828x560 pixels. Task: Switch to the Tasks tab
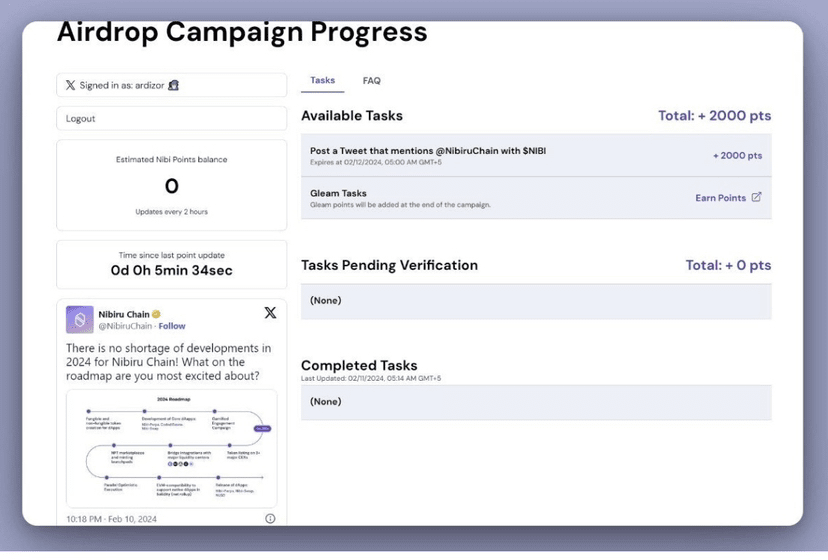pyautogui.click(x=322, y=80)
